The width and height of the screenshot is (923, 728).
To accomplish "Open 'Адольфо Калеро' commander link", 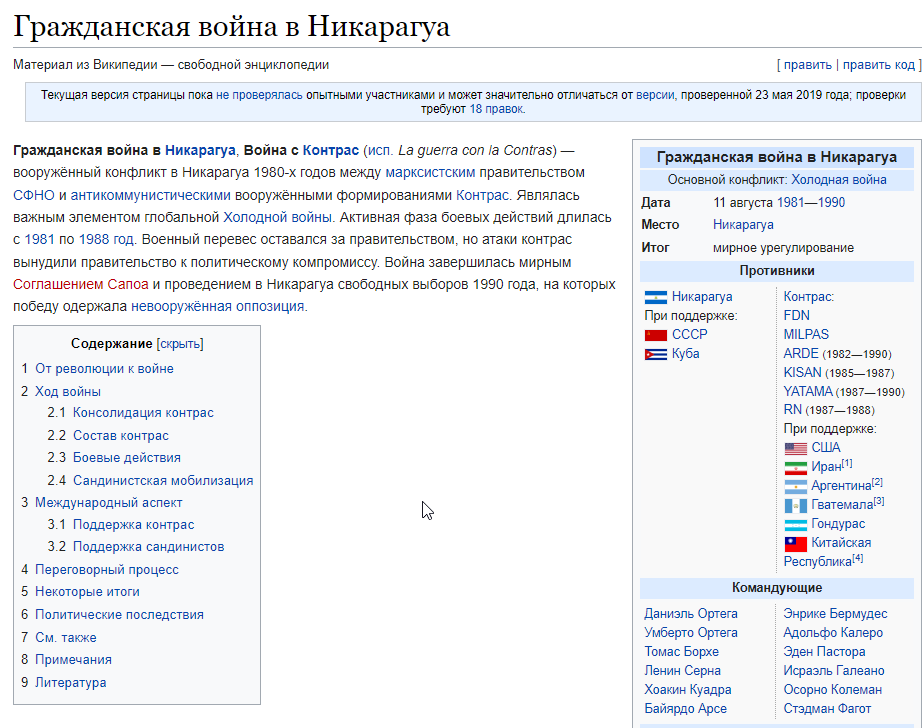I will [833, 633].
